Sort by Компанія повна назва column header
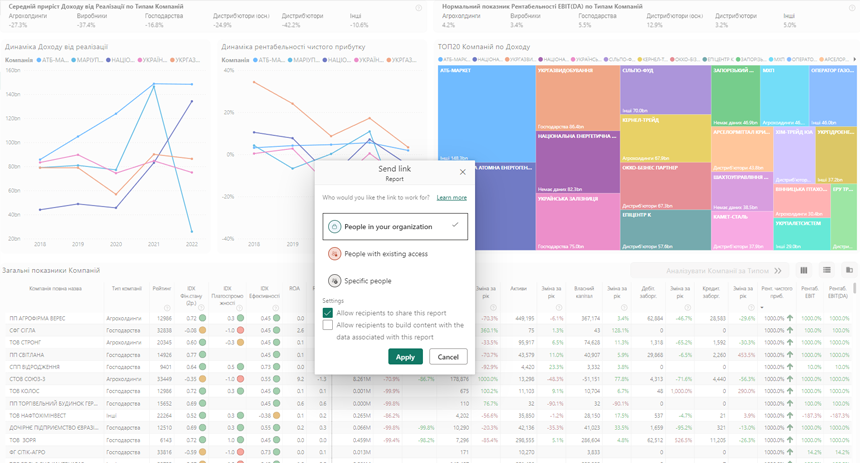The width and height of the screenshot is (860, 463). point(55,289)
